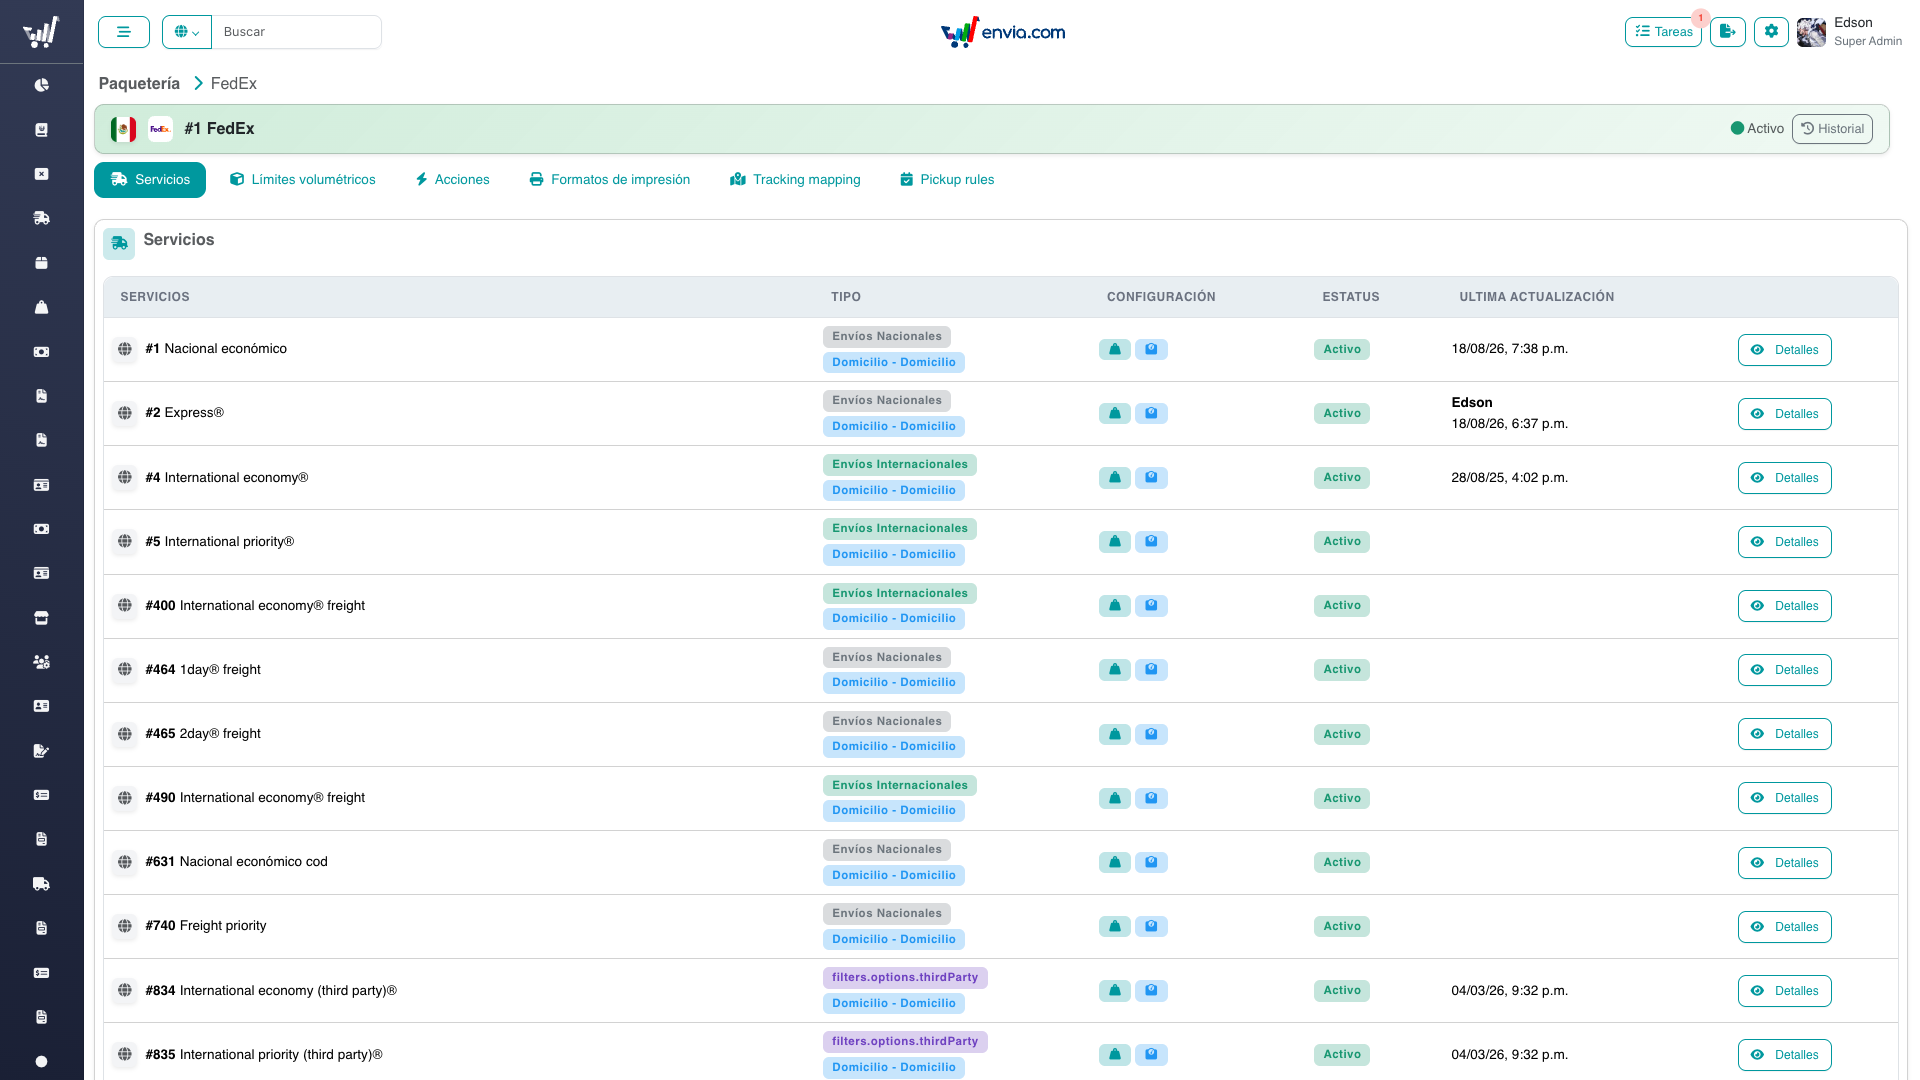
Task: Click "Domicilio - Domicilio" tag on #740 Freight priority
Action: pos(894,939)
